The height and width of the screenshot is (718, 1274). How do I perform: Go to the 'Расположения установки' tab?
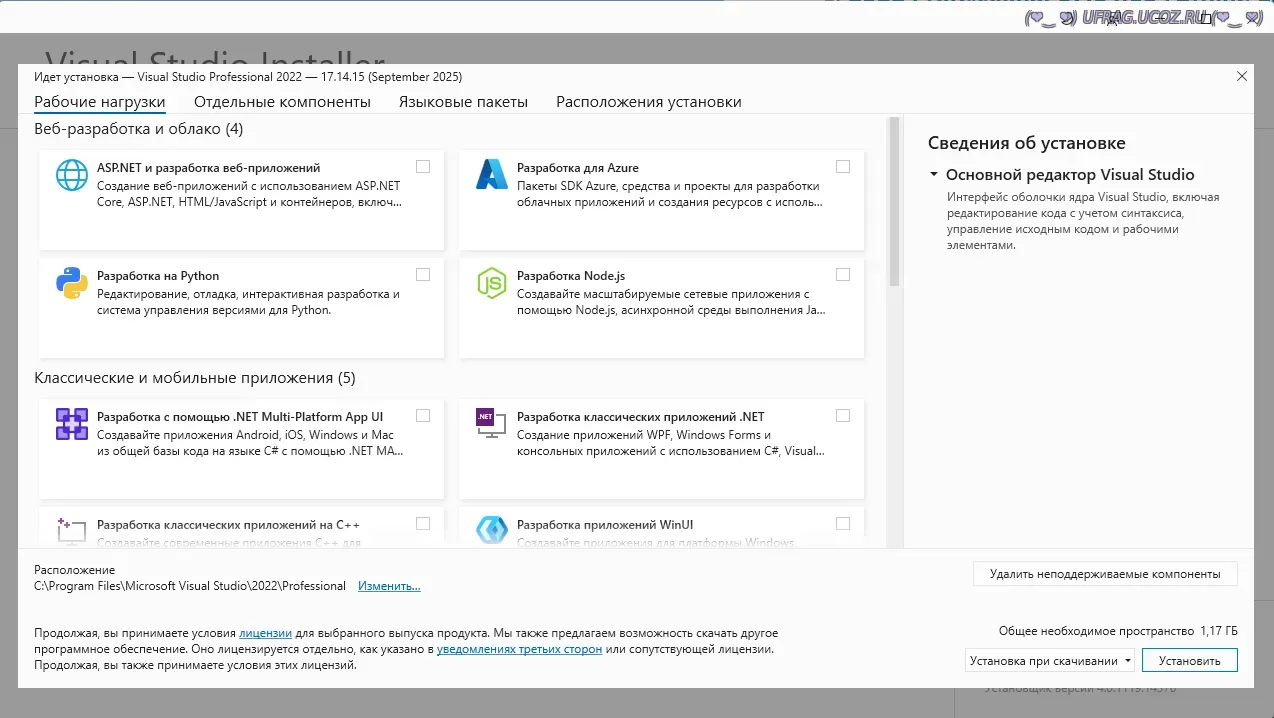tap(649, 102)
